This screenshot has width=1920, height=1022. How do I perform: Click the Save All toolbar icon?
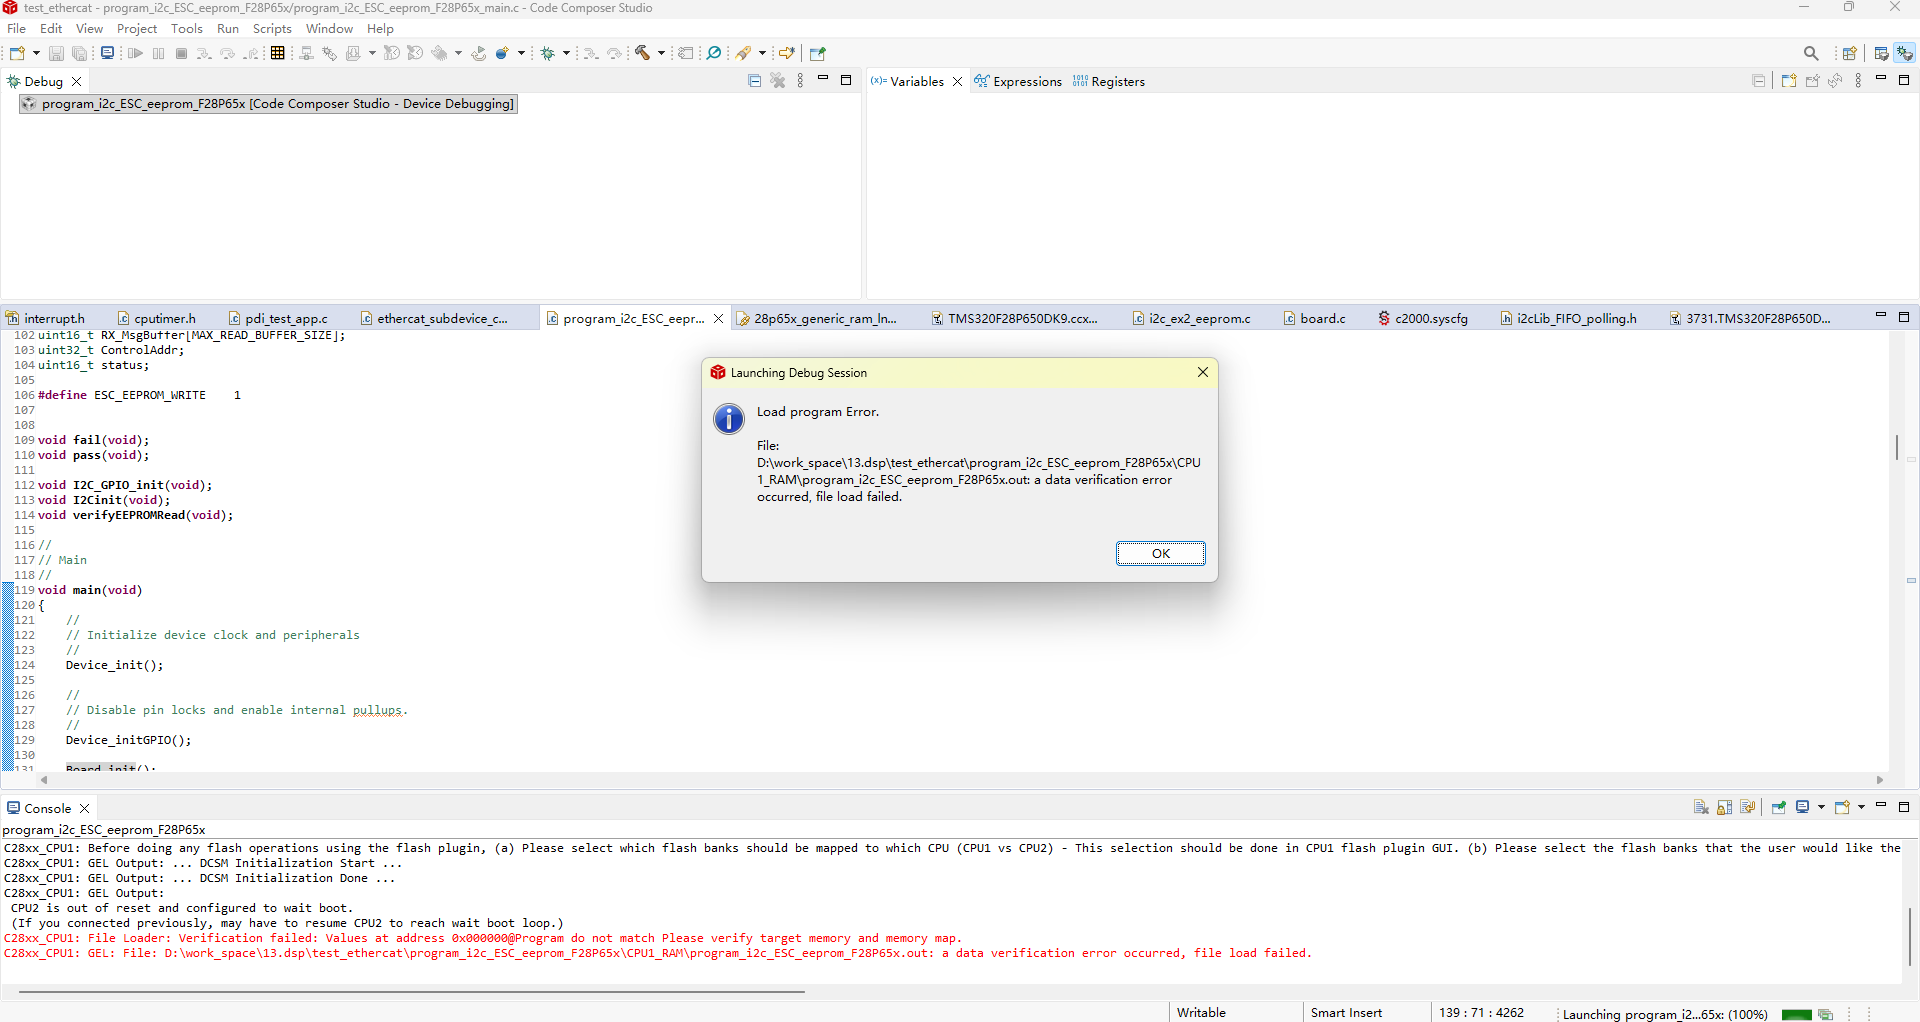pos(79,53)
